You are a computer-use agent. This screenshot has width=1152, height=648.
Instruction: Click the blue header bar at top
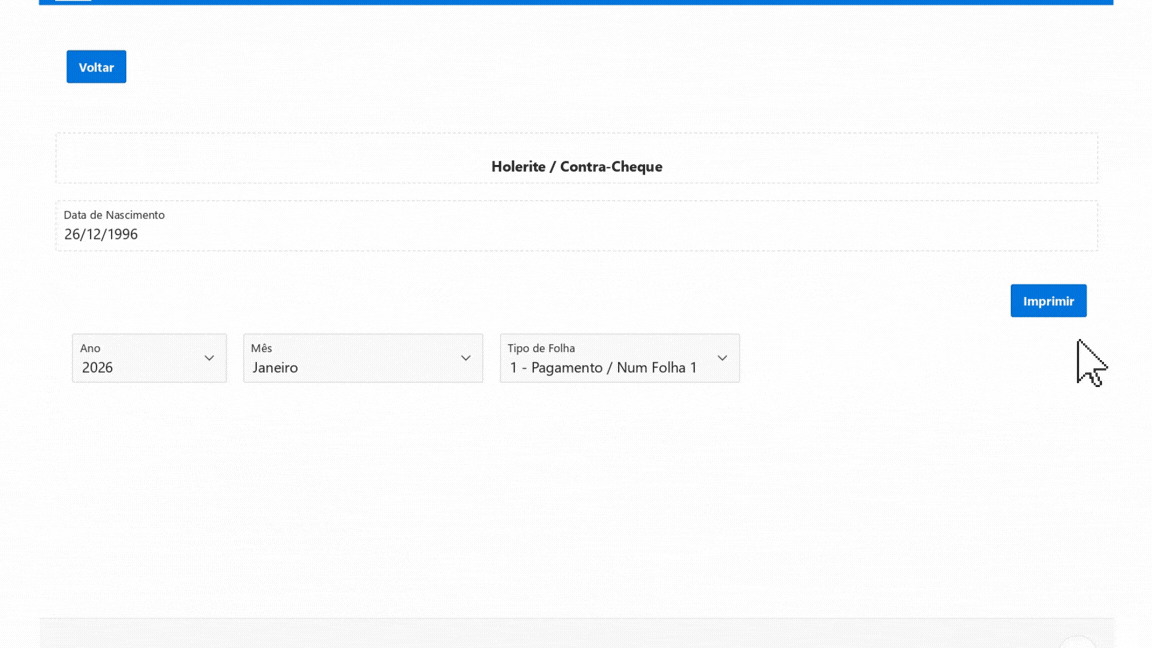pos(576,2)
